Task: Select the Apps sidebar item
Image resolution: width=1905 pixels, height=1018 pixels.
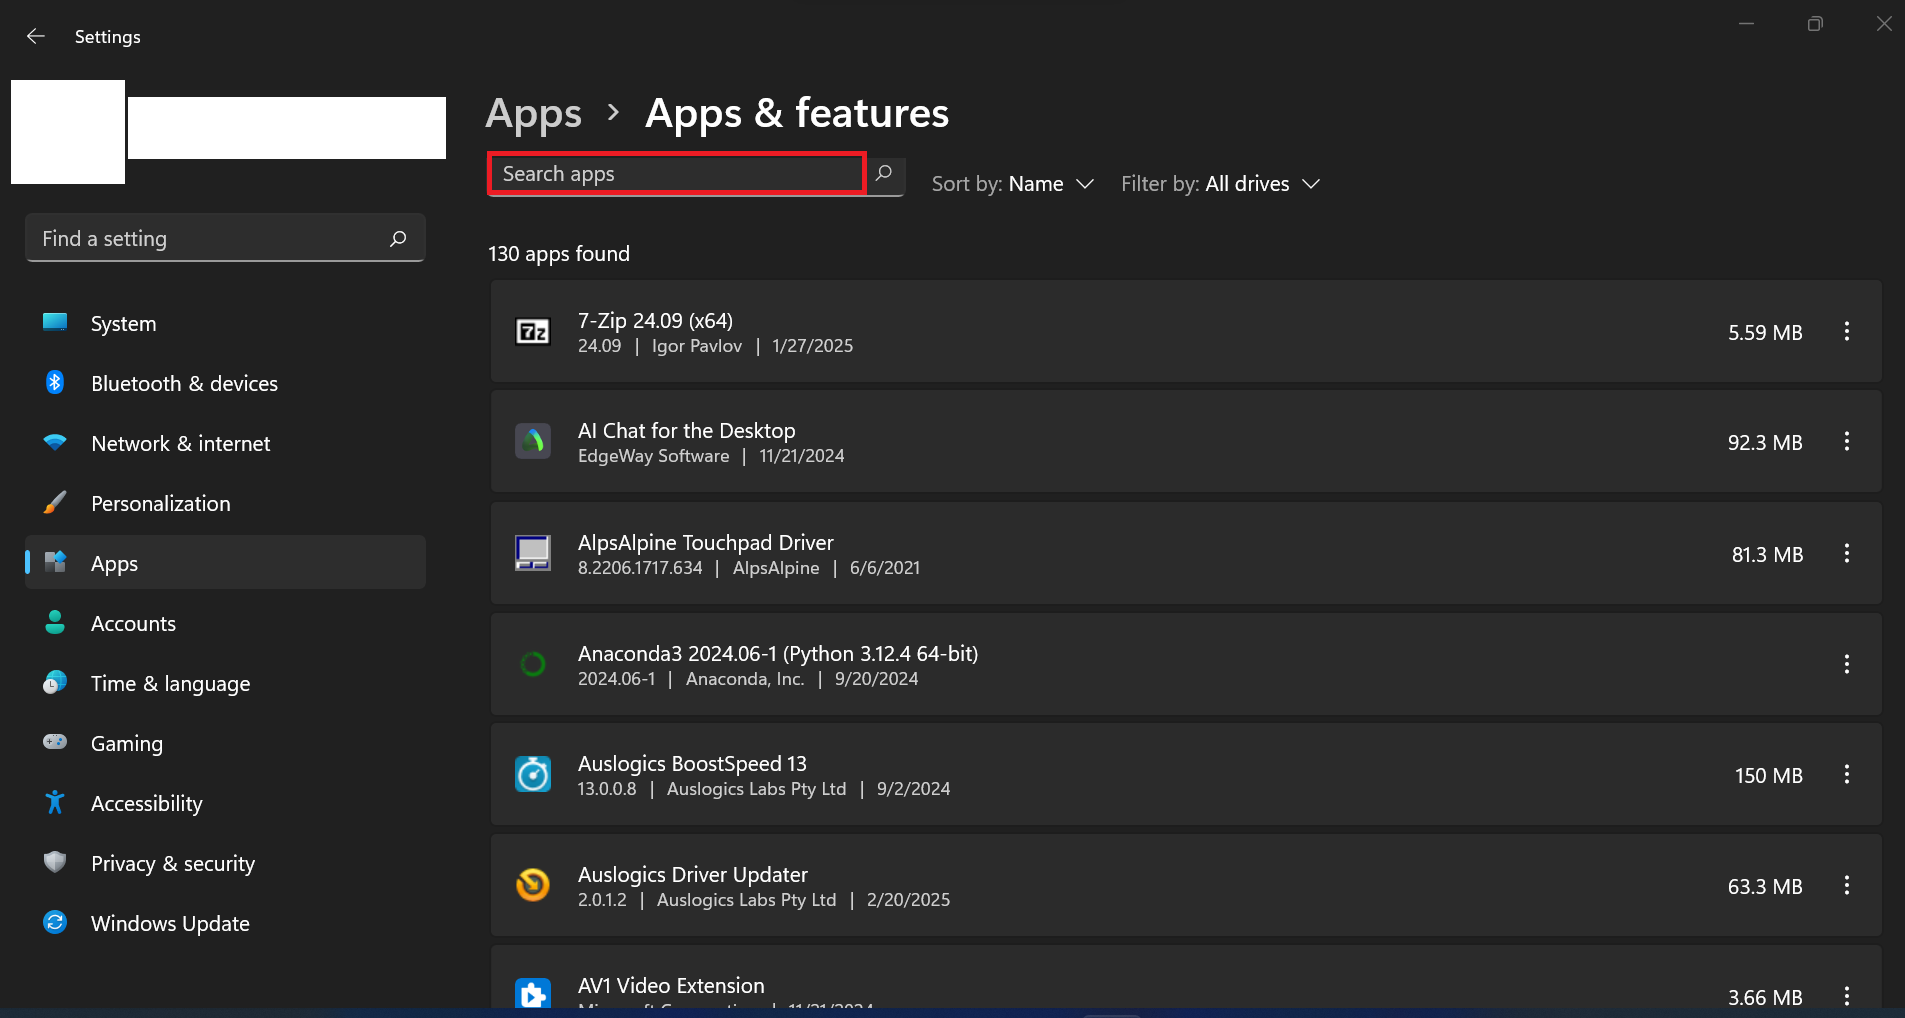Action: [225, 563]
